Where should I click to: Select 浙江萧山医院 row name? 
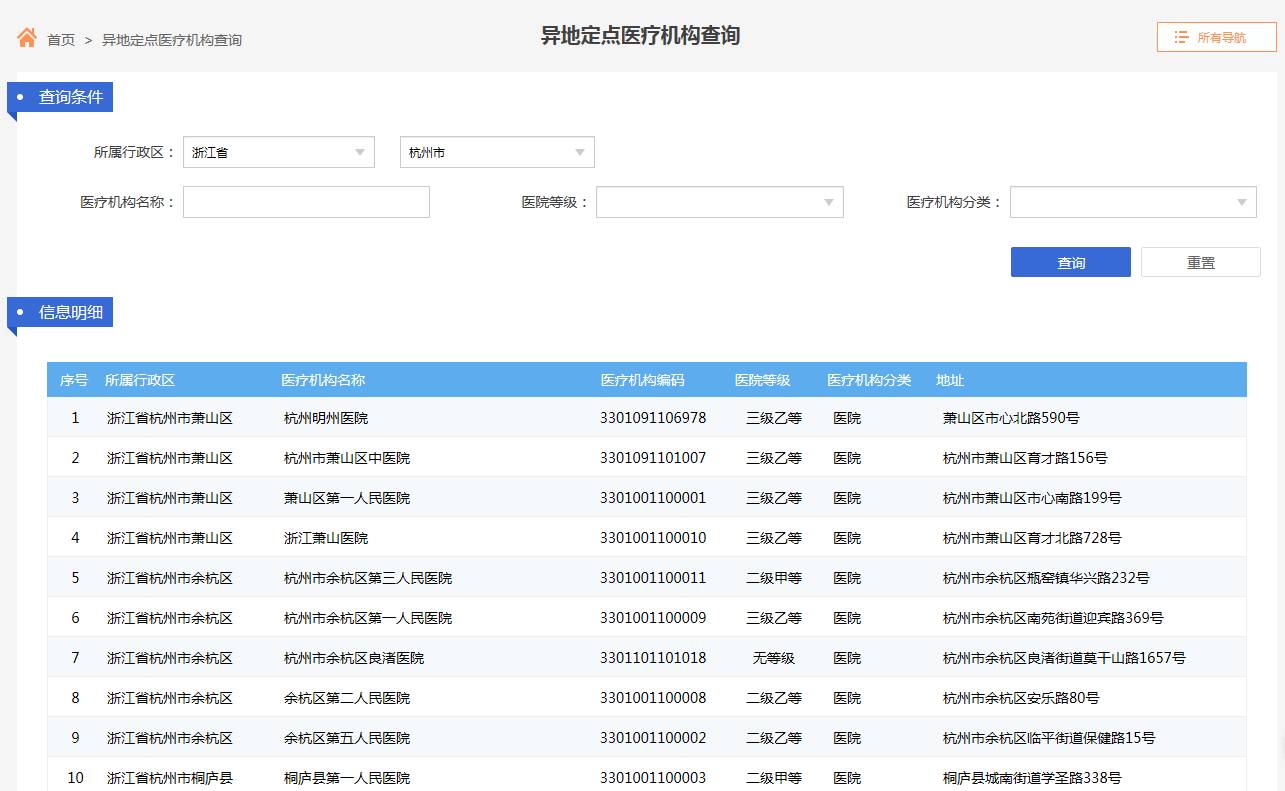point(326,538)
